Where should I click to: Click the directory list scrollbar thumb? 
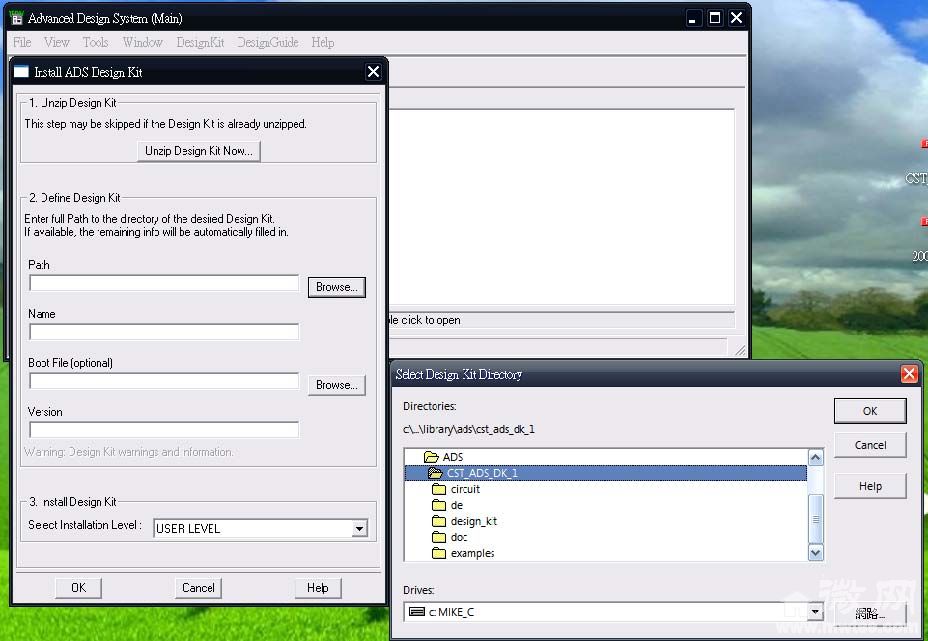pyautogui.click(x=816, y=519)
